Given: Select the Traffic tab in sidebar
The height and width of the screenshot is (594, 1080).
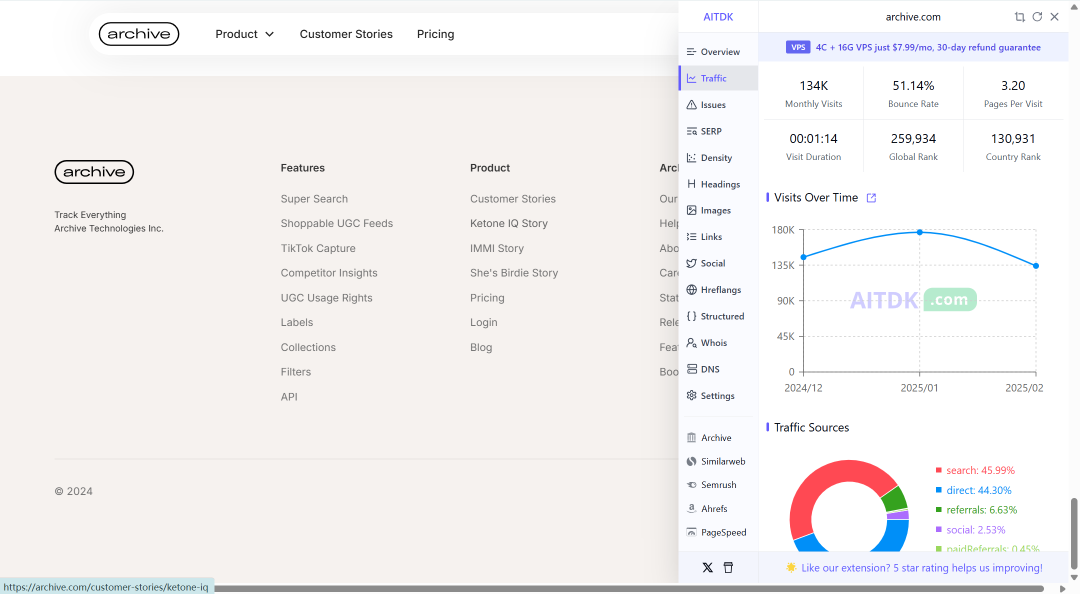Looking at the screenshot, I should click(x=718, y=78).
